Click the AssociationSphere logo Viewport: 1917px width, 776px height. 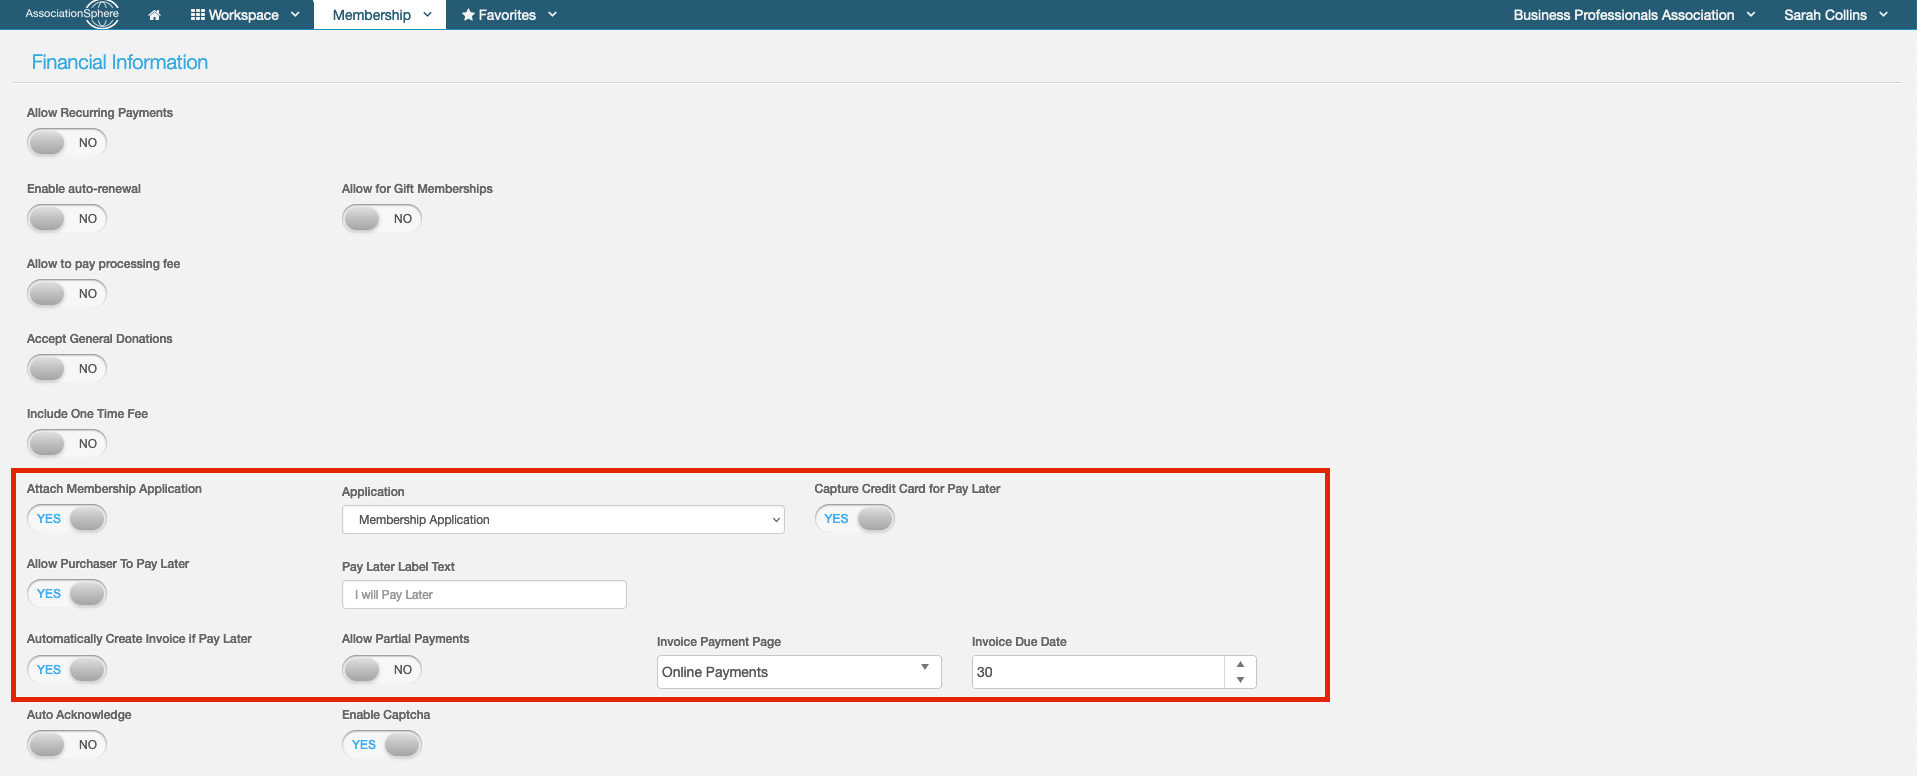tap(72, 14)
